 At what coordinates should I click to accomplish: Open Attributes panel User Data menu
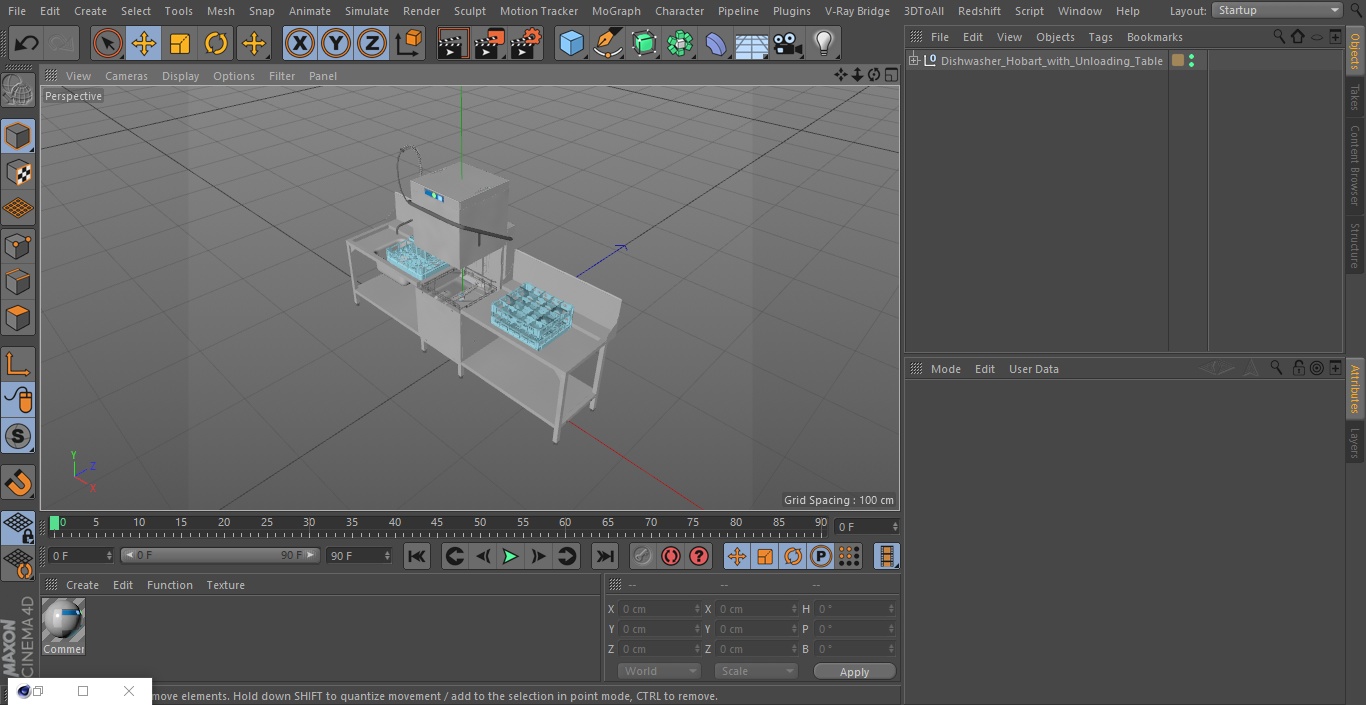(1033, 369)
